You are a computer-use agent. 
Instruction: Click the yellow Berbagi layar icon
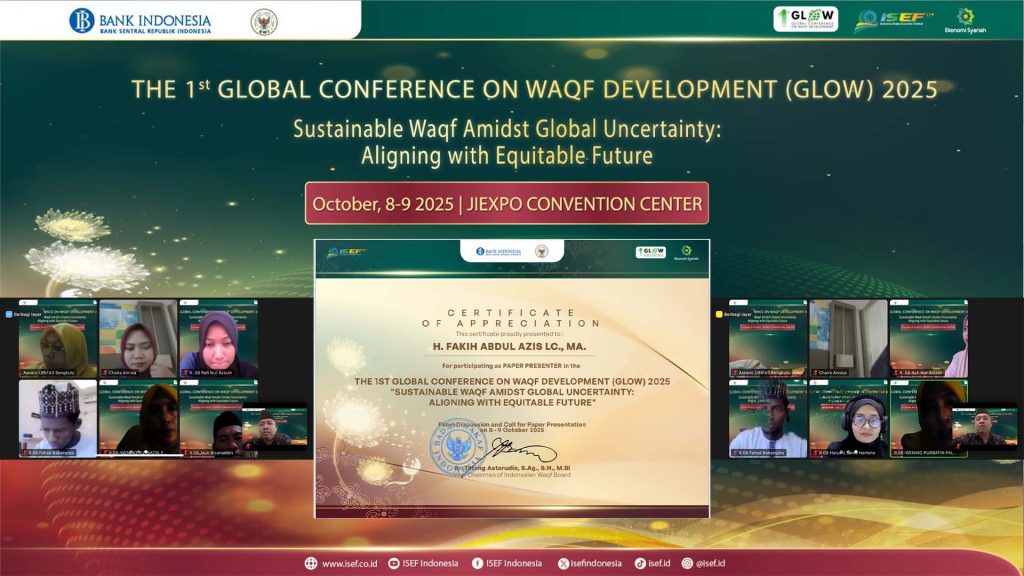719,314
